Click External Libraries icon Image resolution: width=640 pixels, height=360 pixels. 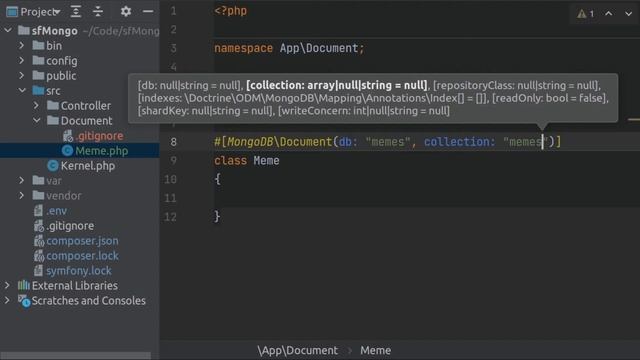tap(24, 285)
